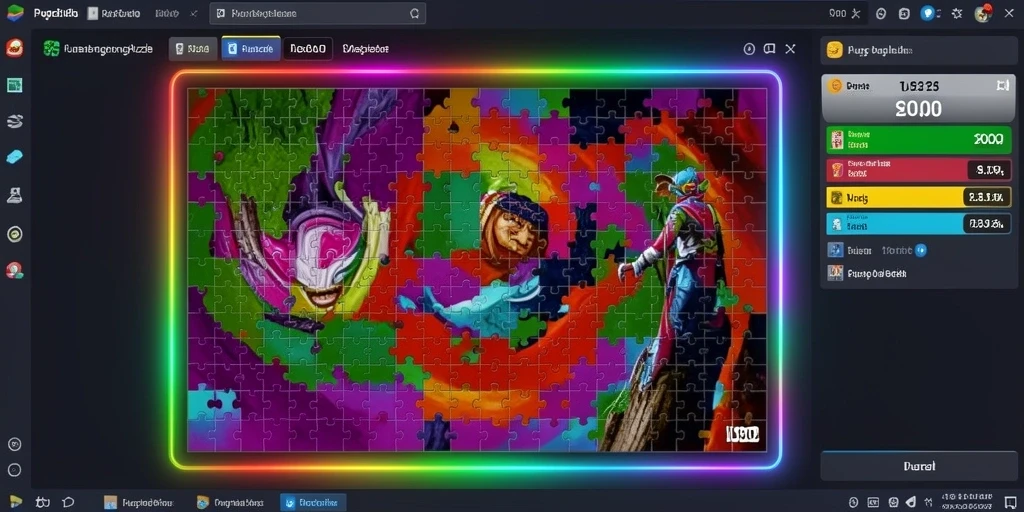Click the wide dark button at panel bottom

[x=919, y=466]
